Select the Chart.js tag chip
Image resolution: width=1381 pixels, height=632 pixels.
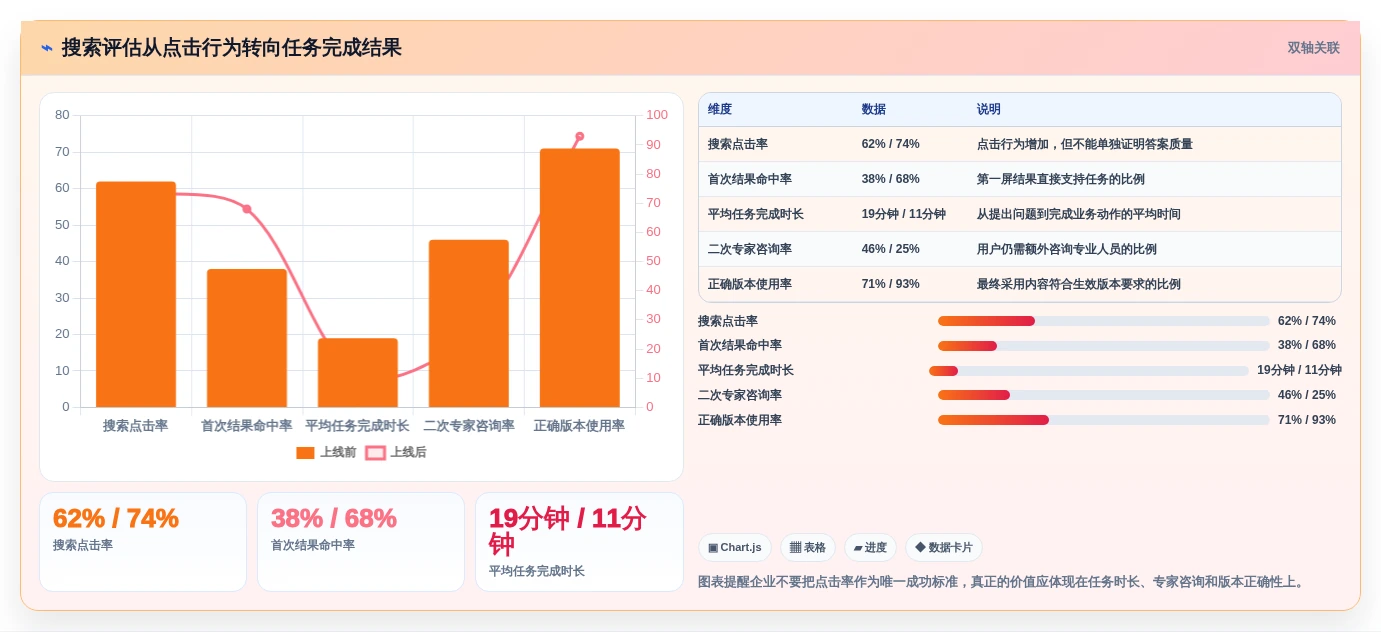735,548
